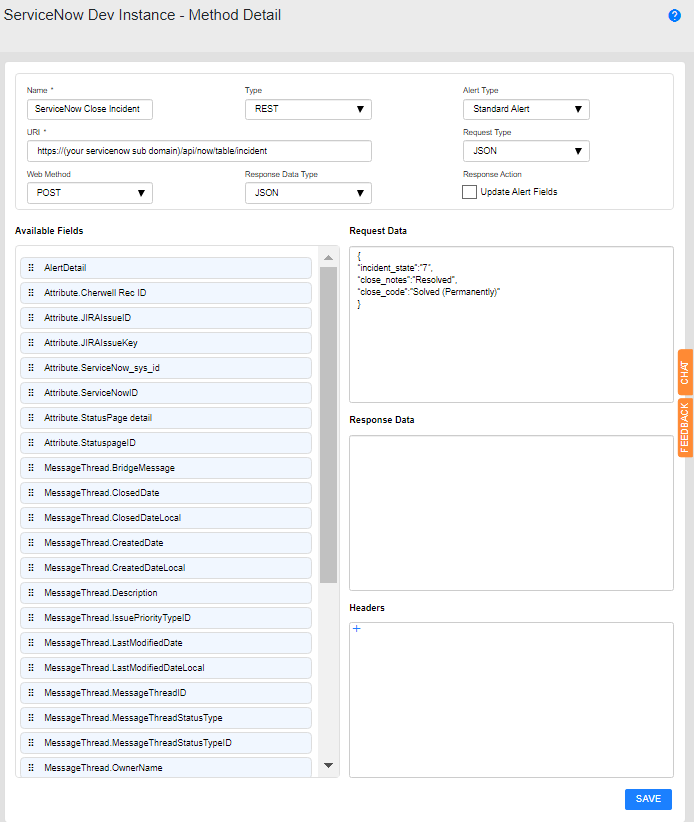Click scroll-up arrow in Available Fields list
694x822 pixels.
tap(329, 258)
